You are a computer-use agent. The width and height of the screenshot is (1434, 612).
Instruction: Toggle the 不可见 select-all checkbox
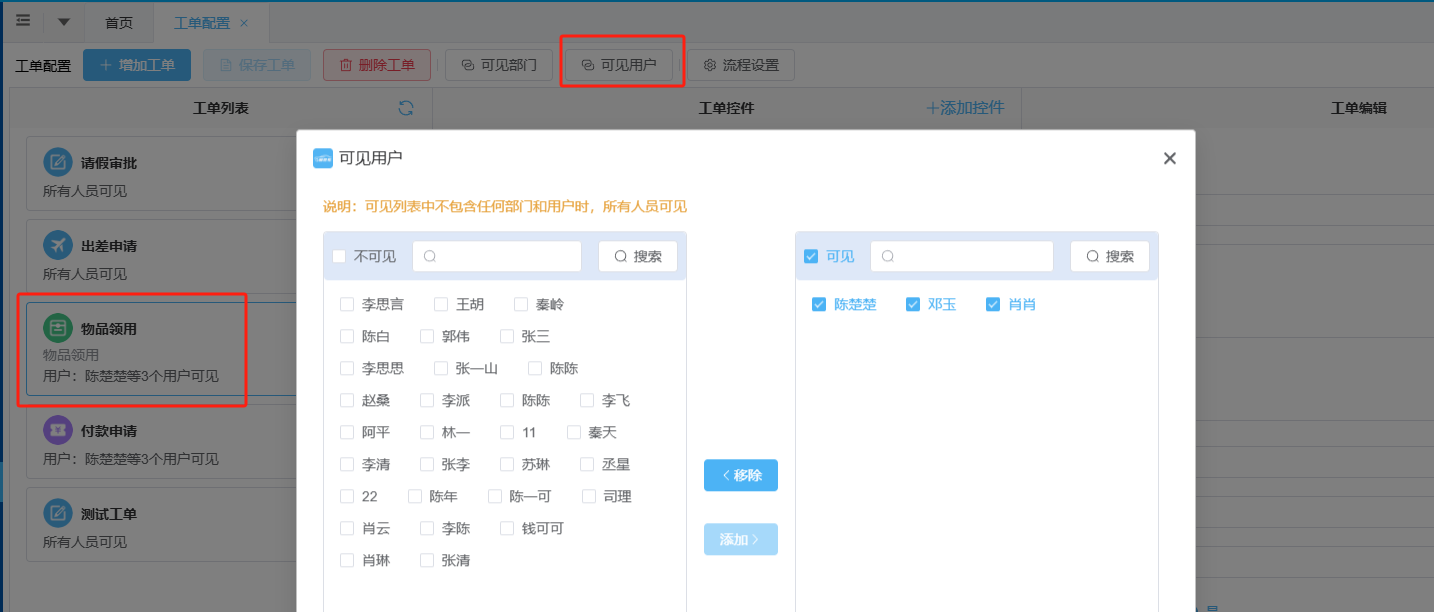[339, 256]
